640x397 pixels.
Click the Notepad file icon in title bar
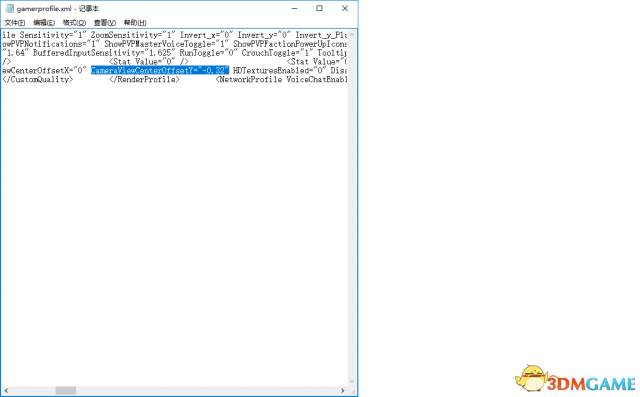coord(9,9)
